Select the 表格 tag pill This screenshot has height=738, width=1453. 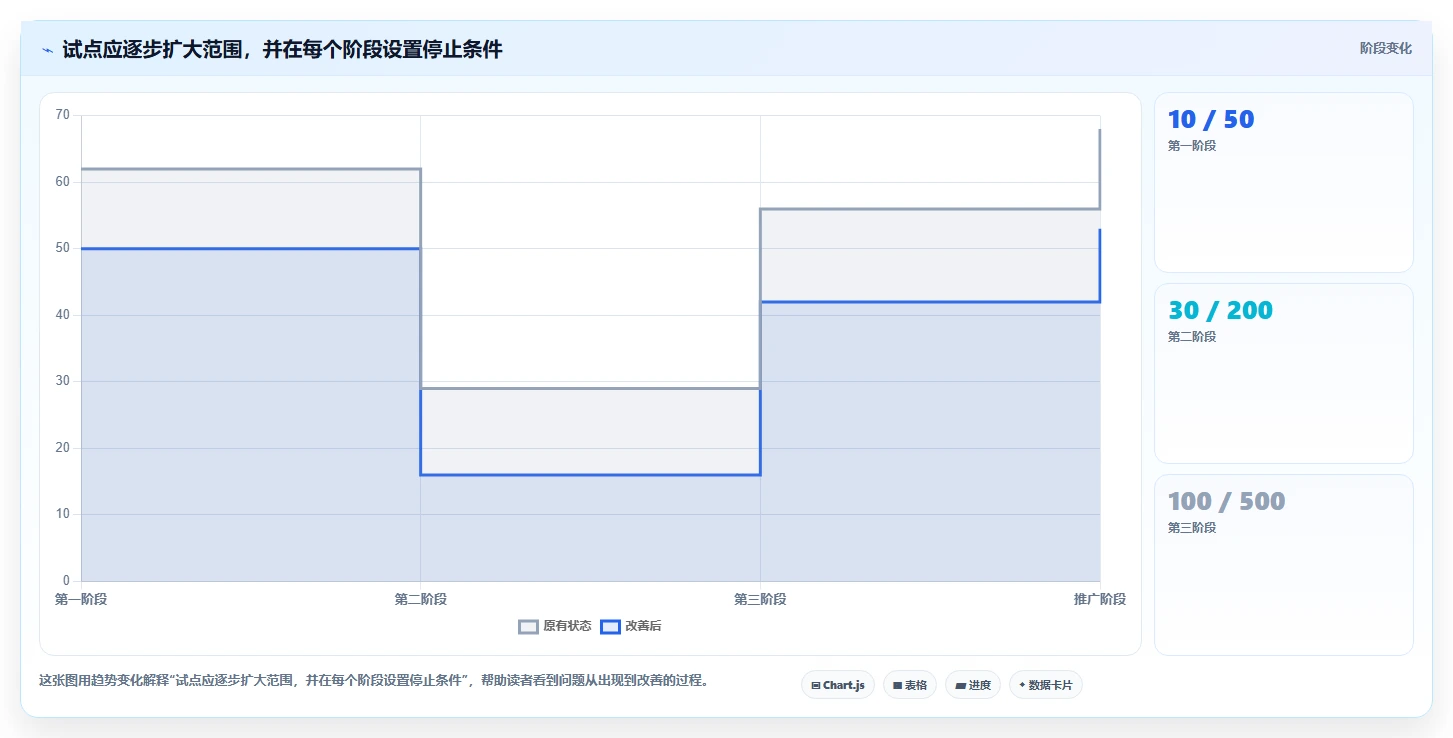pyautogui.click(x=910, y=685)
